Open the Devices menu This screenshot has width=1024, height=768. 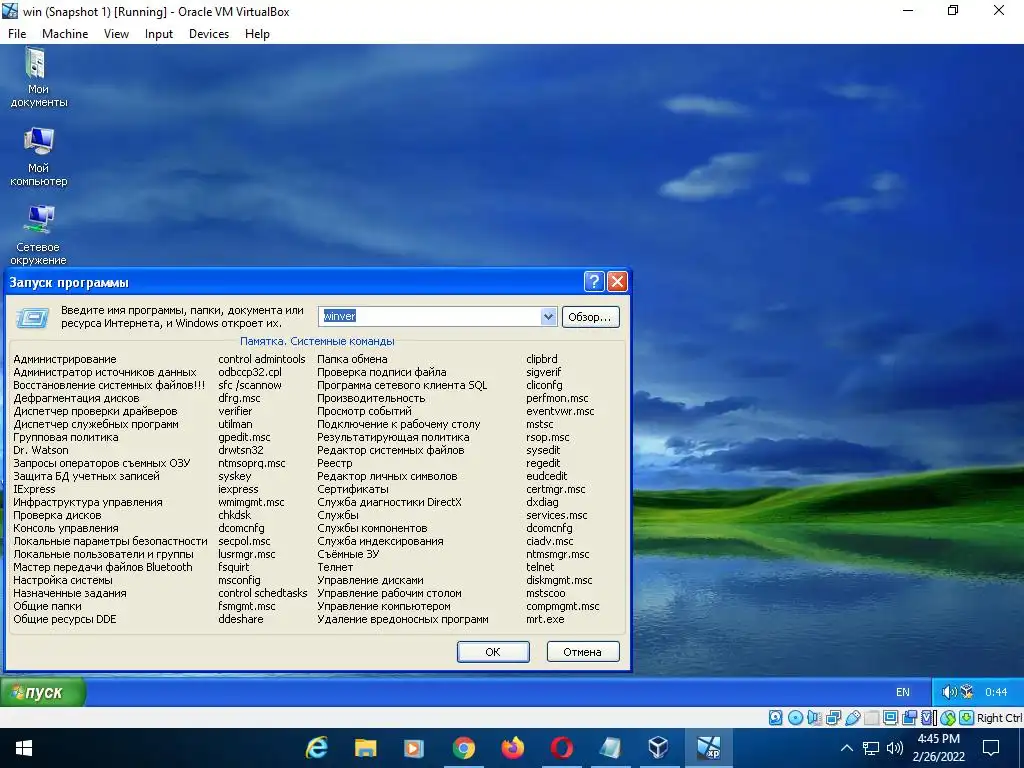coord(209,34)
